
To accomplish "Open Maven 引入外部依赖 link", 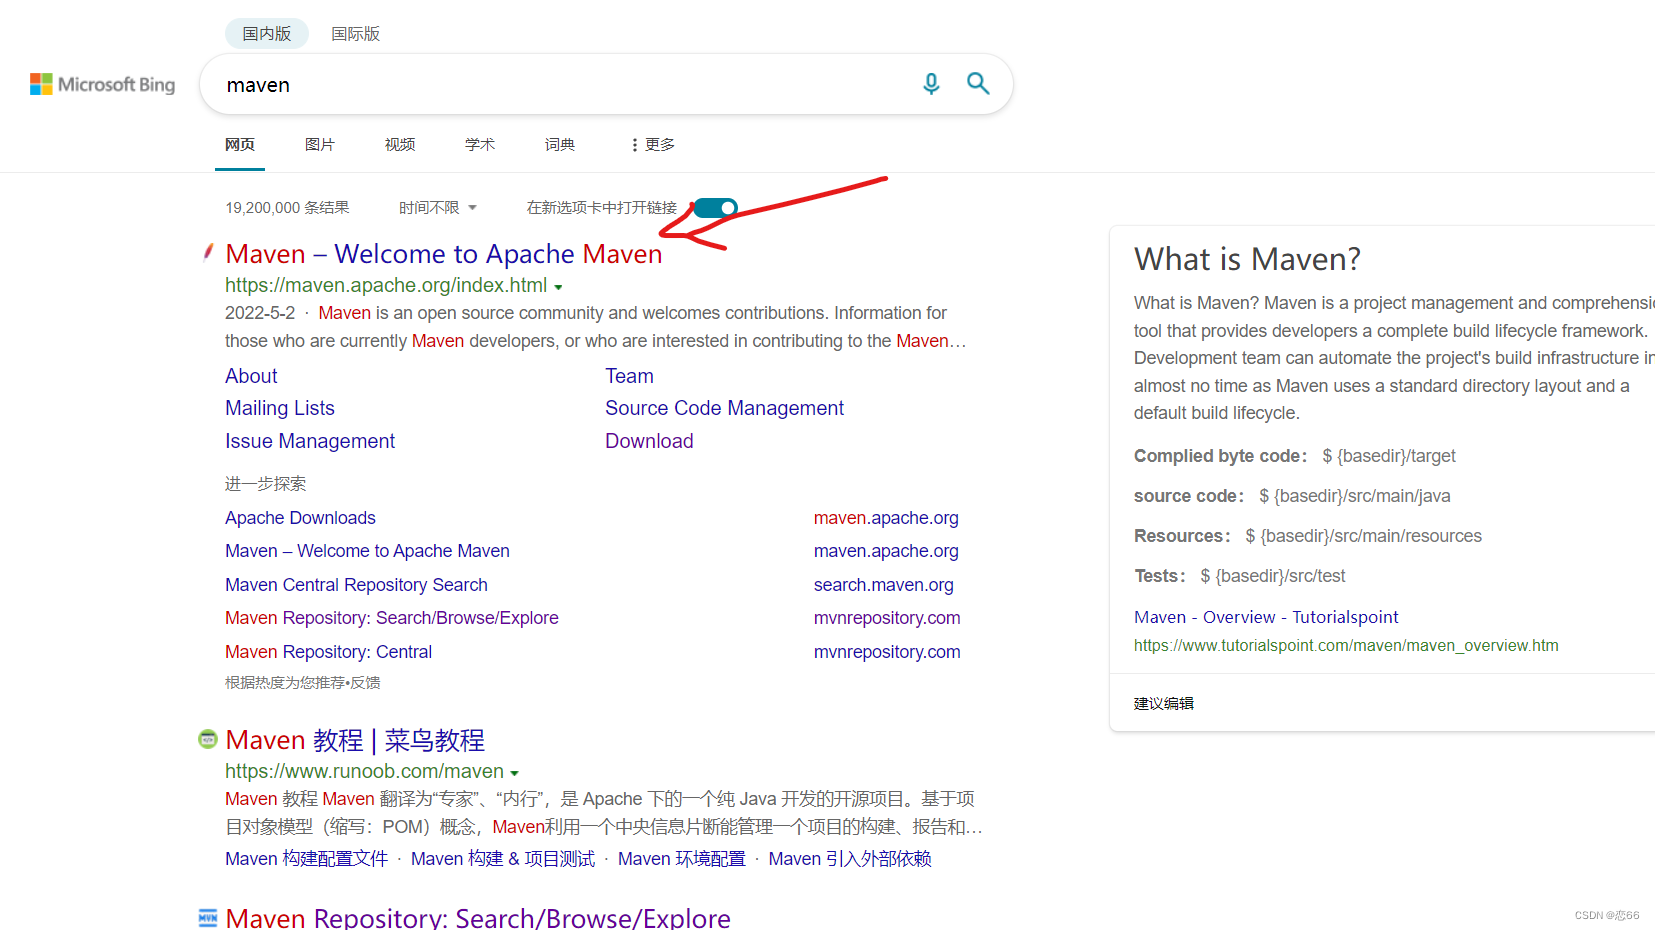I will (x=850, y=859).
